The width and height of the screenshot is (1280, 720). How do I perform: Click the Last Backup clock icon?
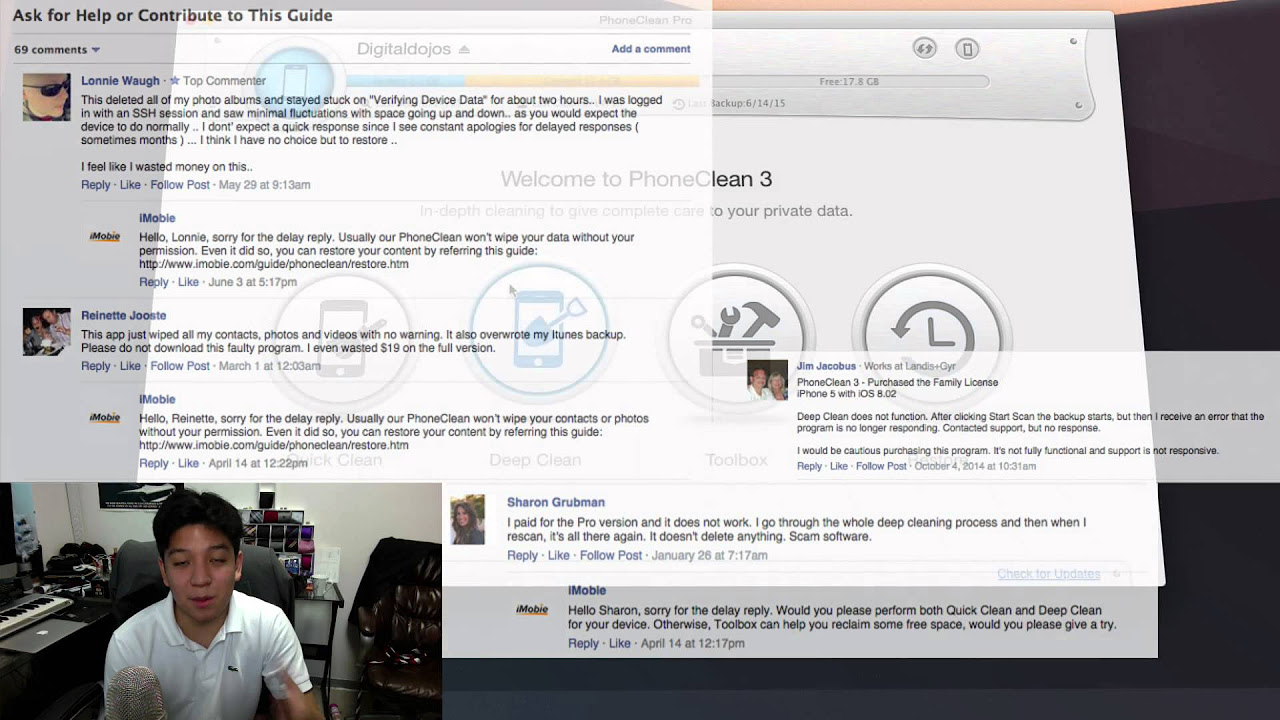pos(679,104)
